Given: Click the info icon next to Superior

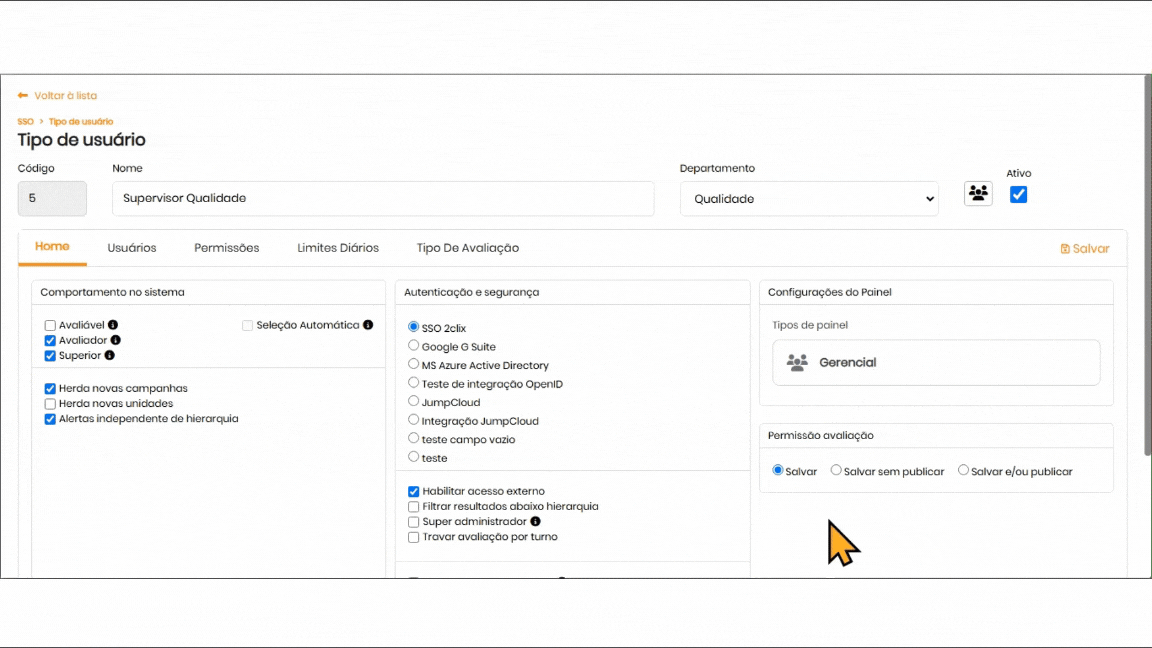Looking at the screenshot, I should [x=110, y=356].
